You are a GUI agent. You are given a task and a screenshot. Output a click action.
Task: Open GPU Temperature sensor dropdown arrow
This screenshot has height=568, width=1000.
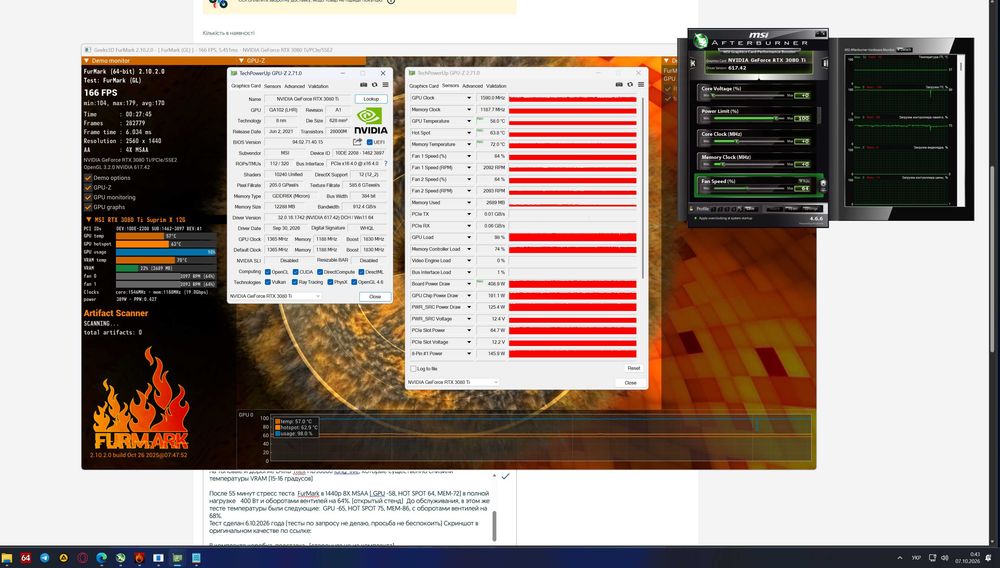(469, 121)
